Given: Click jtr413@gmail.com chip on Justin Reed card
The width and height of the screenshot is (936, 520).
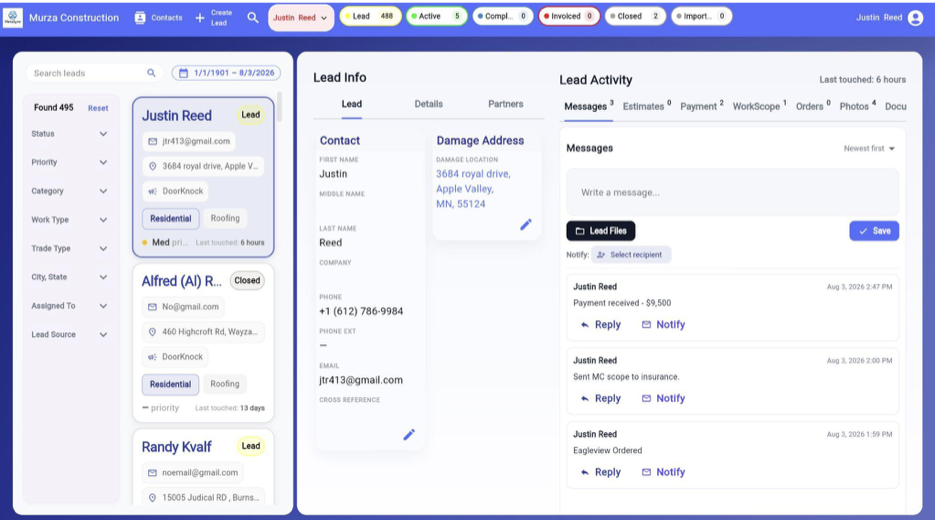Looking at the screenshot, I should (x=189, y=141).
